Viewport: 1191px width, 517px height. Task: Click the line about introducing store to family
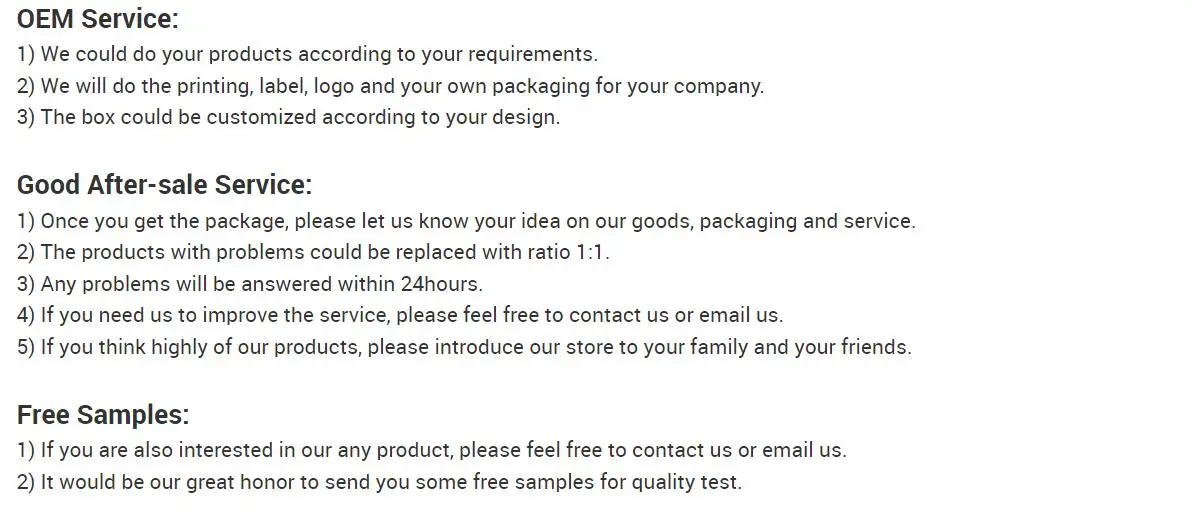click(464, 347)
